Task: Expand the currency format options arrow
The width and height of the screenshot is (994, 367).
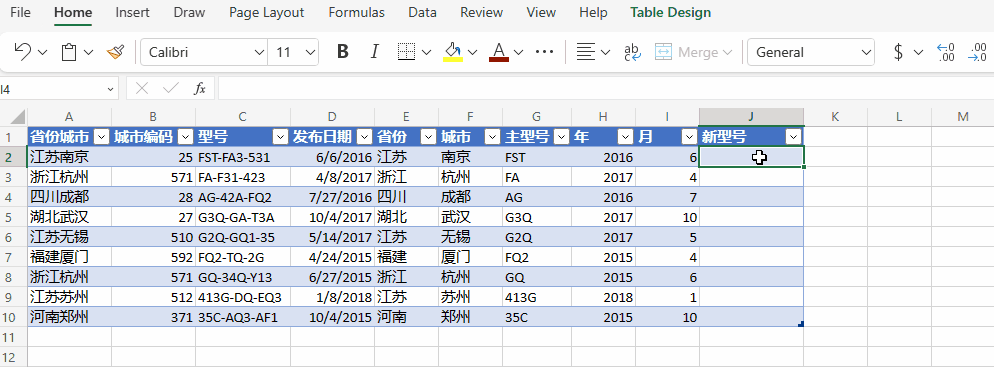Action: pos(918,53)
